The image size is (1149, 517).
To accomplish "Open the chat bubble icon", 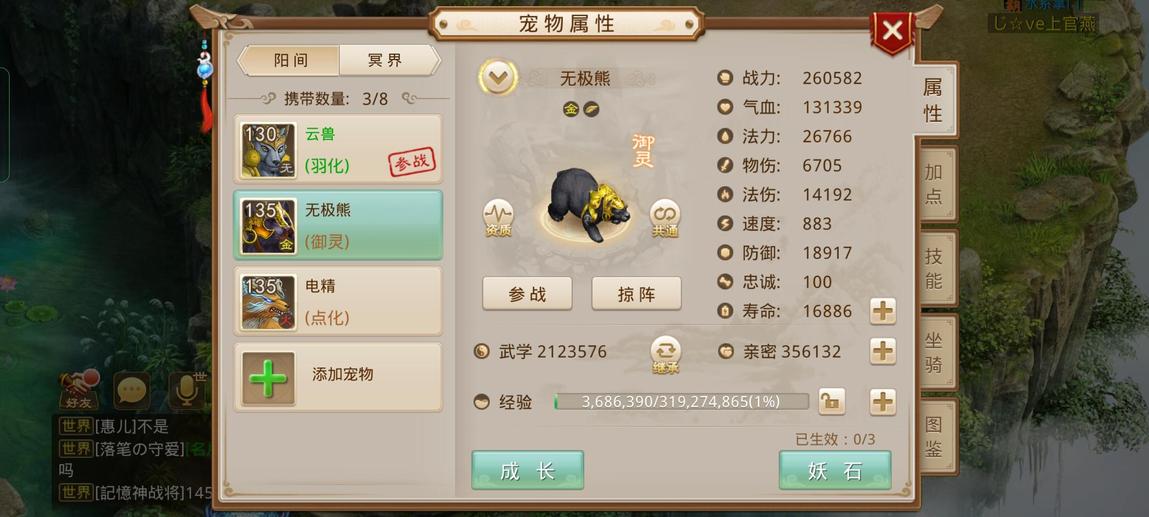I will [x=132, y=391].
